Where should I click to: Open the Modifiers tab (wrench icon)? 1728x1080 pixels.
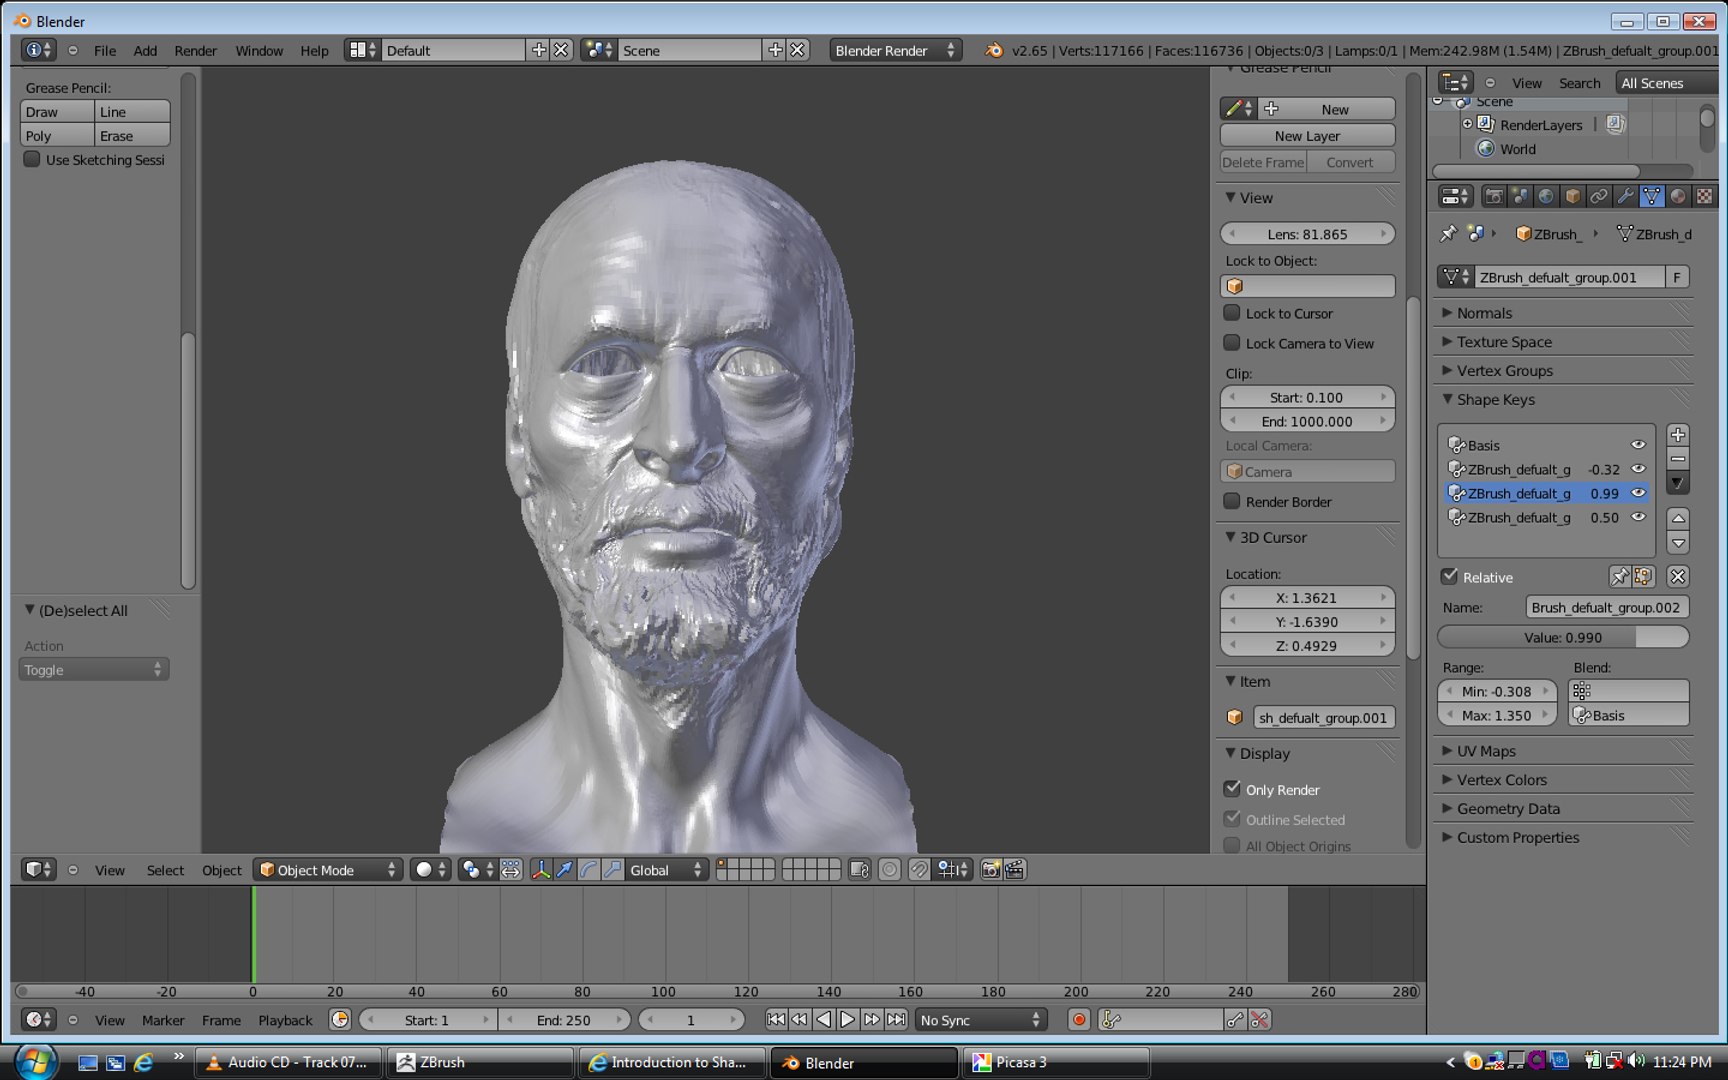point(1625,196)
